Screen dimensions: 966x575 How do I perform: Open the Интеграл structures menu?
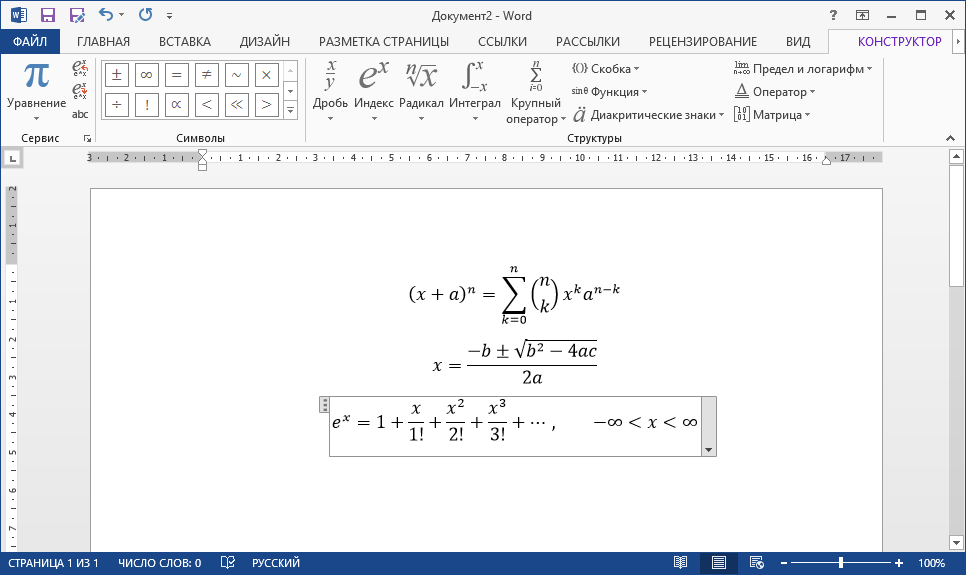(474, 91)
